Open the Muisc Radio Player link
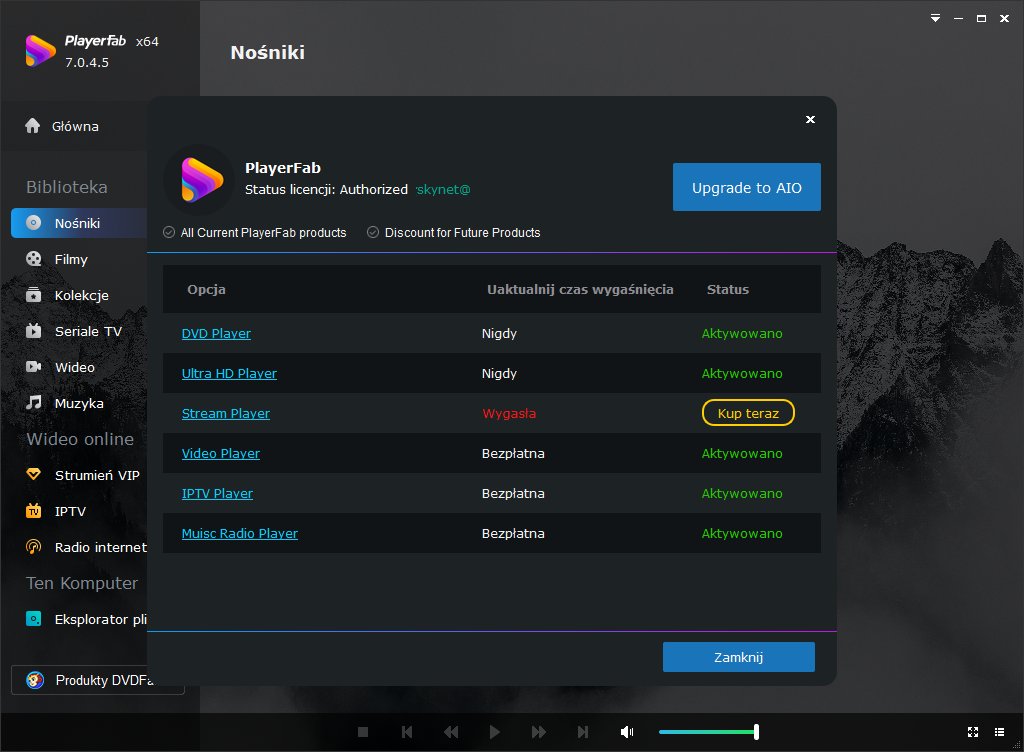The width and height of the screenshot is (1024, 752). click(x=240, y=533)
